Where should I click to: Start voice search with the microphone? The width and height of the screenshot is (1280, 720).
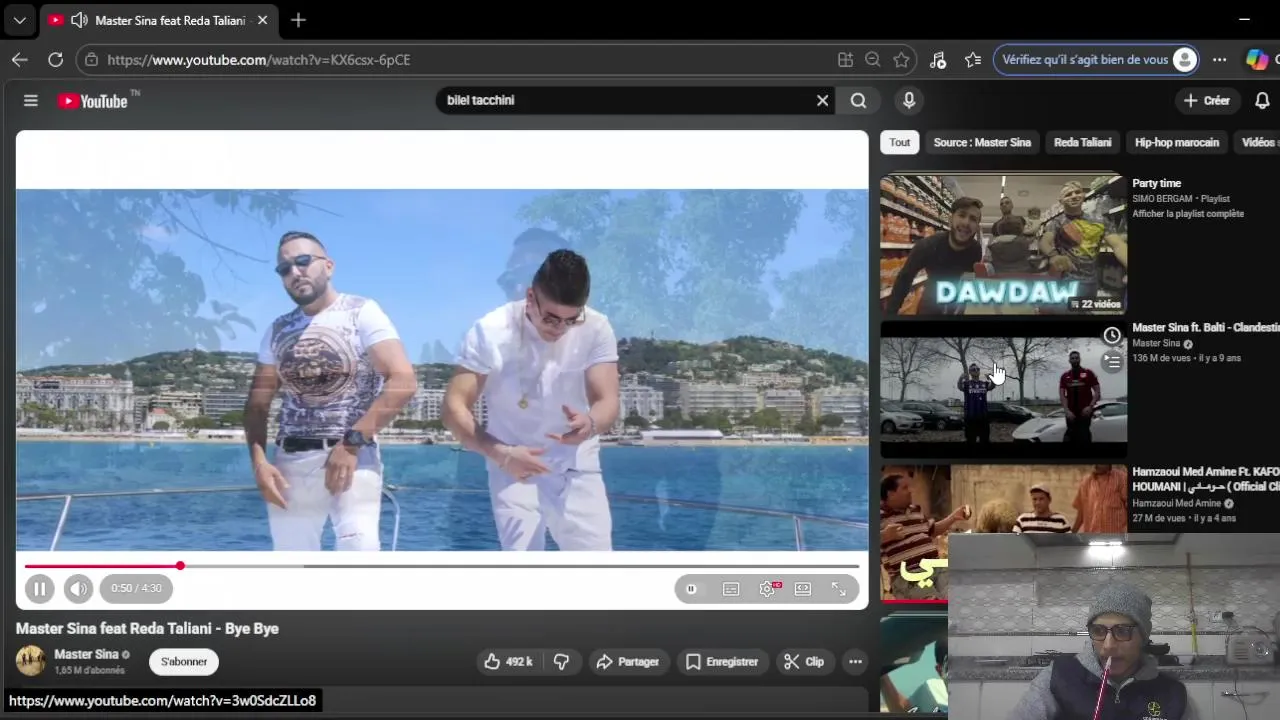click(909, 100)
